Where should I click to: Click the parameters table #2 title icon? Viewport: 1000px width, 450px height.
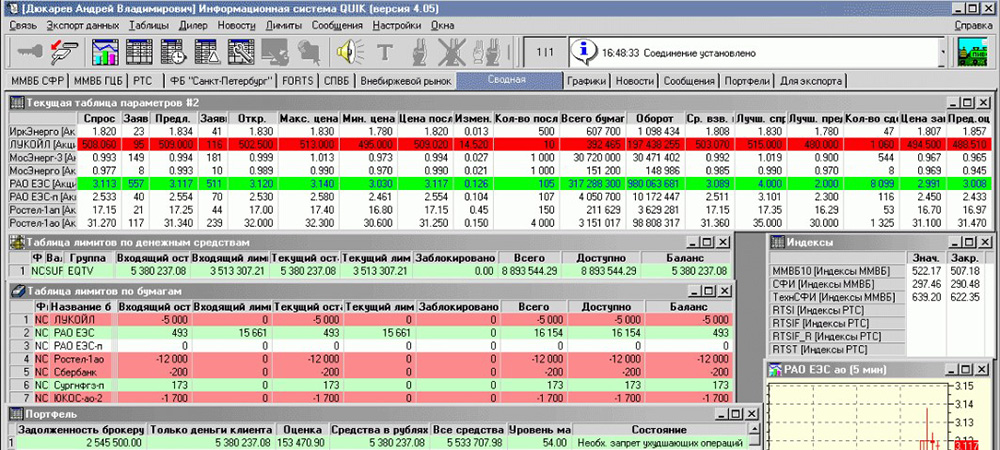17,102
